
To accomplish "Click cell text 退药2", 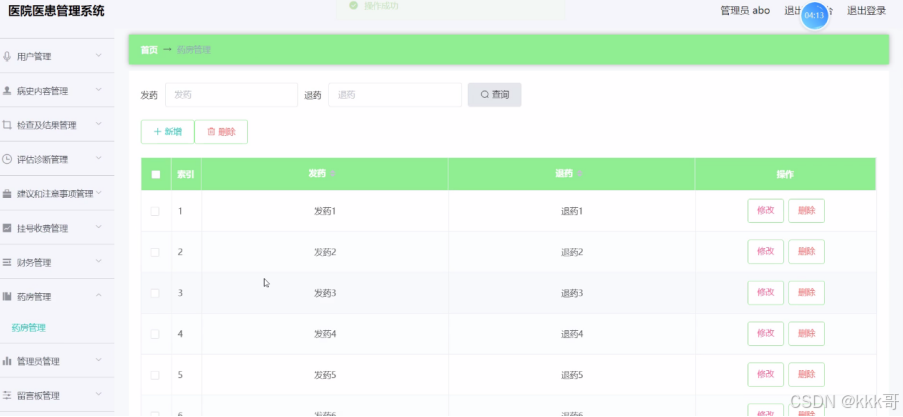I will point(572,252).
